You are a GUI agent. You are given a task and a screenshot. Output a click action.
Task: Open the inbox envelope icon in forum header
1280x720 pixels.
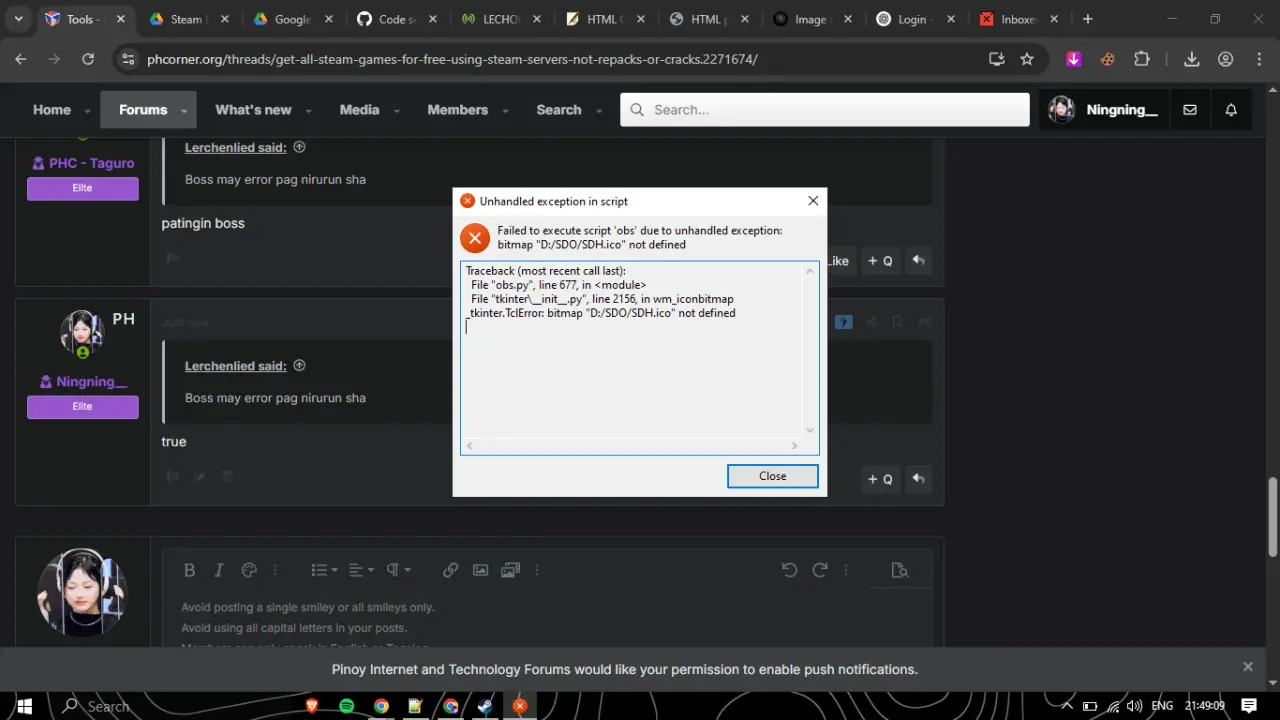[x=1190, y=110]
